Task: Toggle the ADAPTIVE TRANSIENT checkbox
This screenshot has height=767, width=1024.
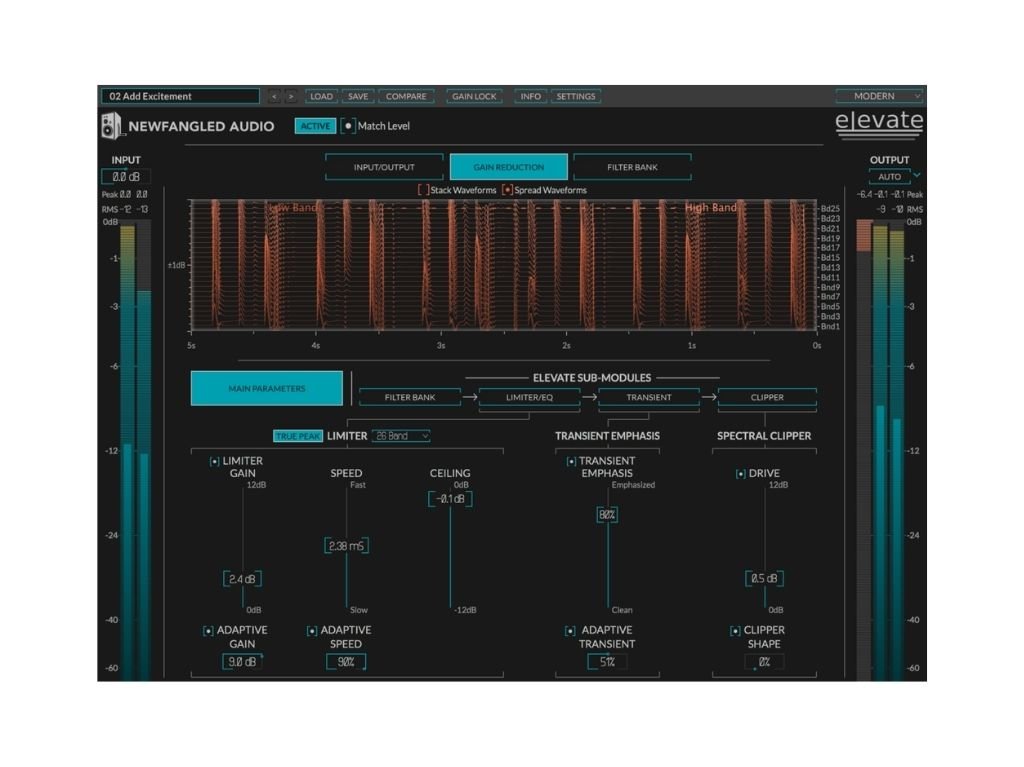Action: click(570, 630)
